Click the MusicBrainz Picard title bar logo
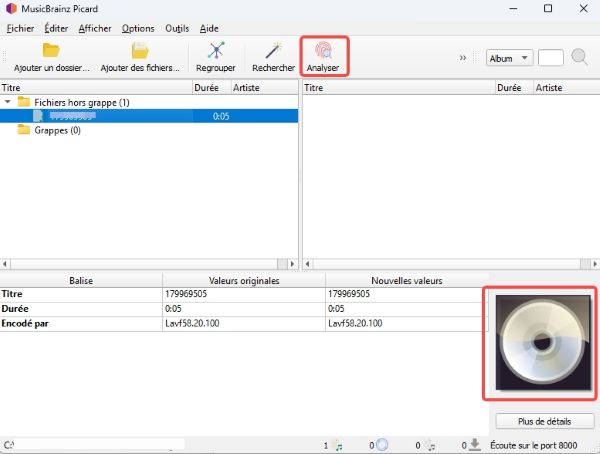Image resolution: width=600 pixels, height=454 pixels. (11, 8)
